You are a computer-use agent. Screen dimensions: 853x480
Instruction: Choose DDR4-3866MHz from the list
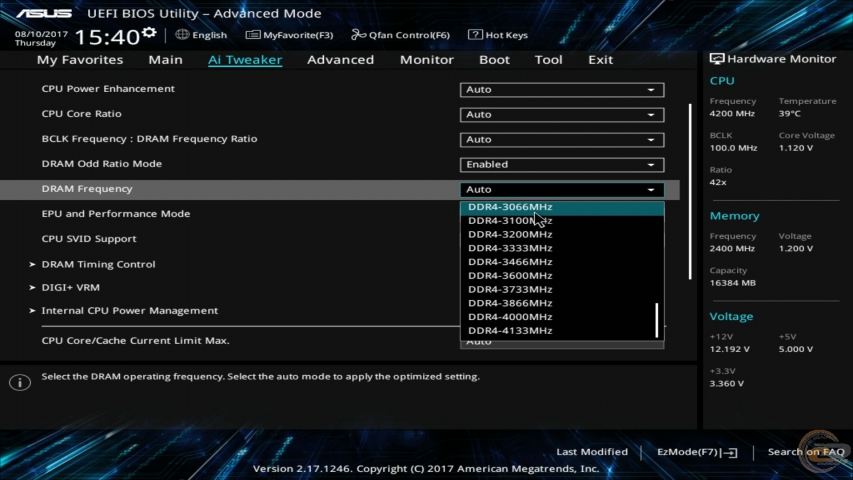point(559,303)
